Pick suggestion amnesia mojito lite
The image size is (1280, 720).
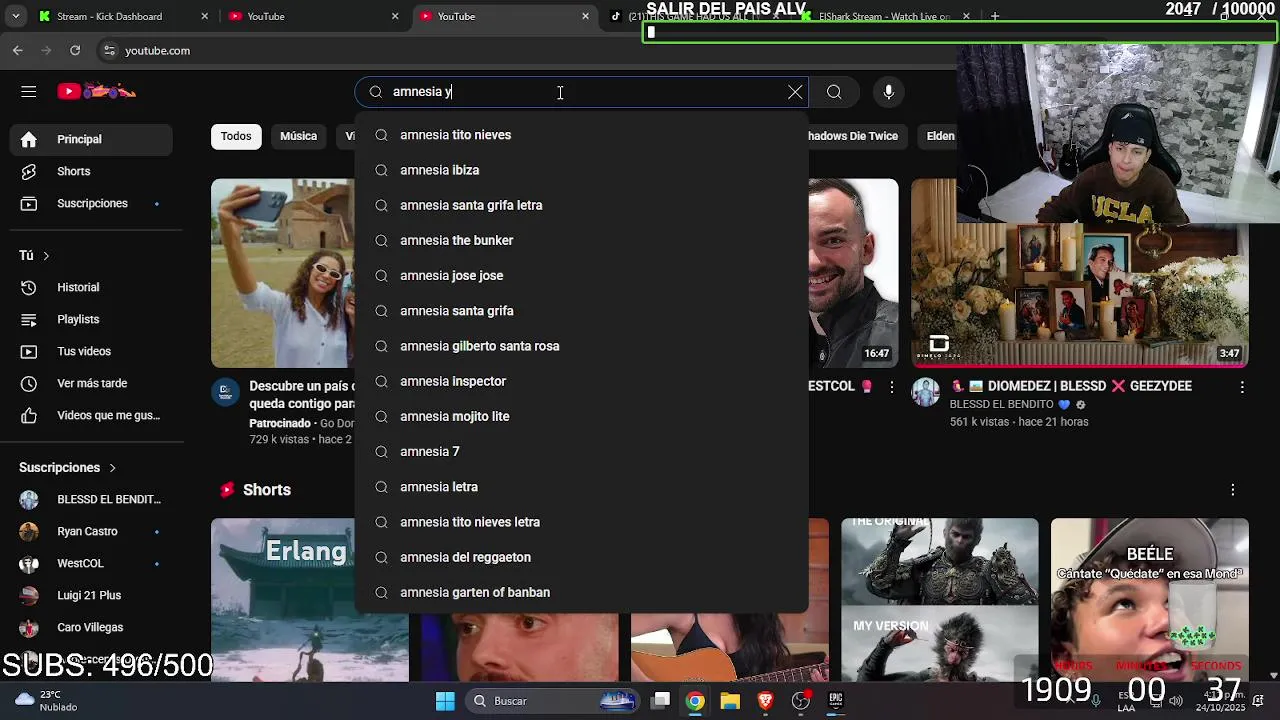coord(581,416)
